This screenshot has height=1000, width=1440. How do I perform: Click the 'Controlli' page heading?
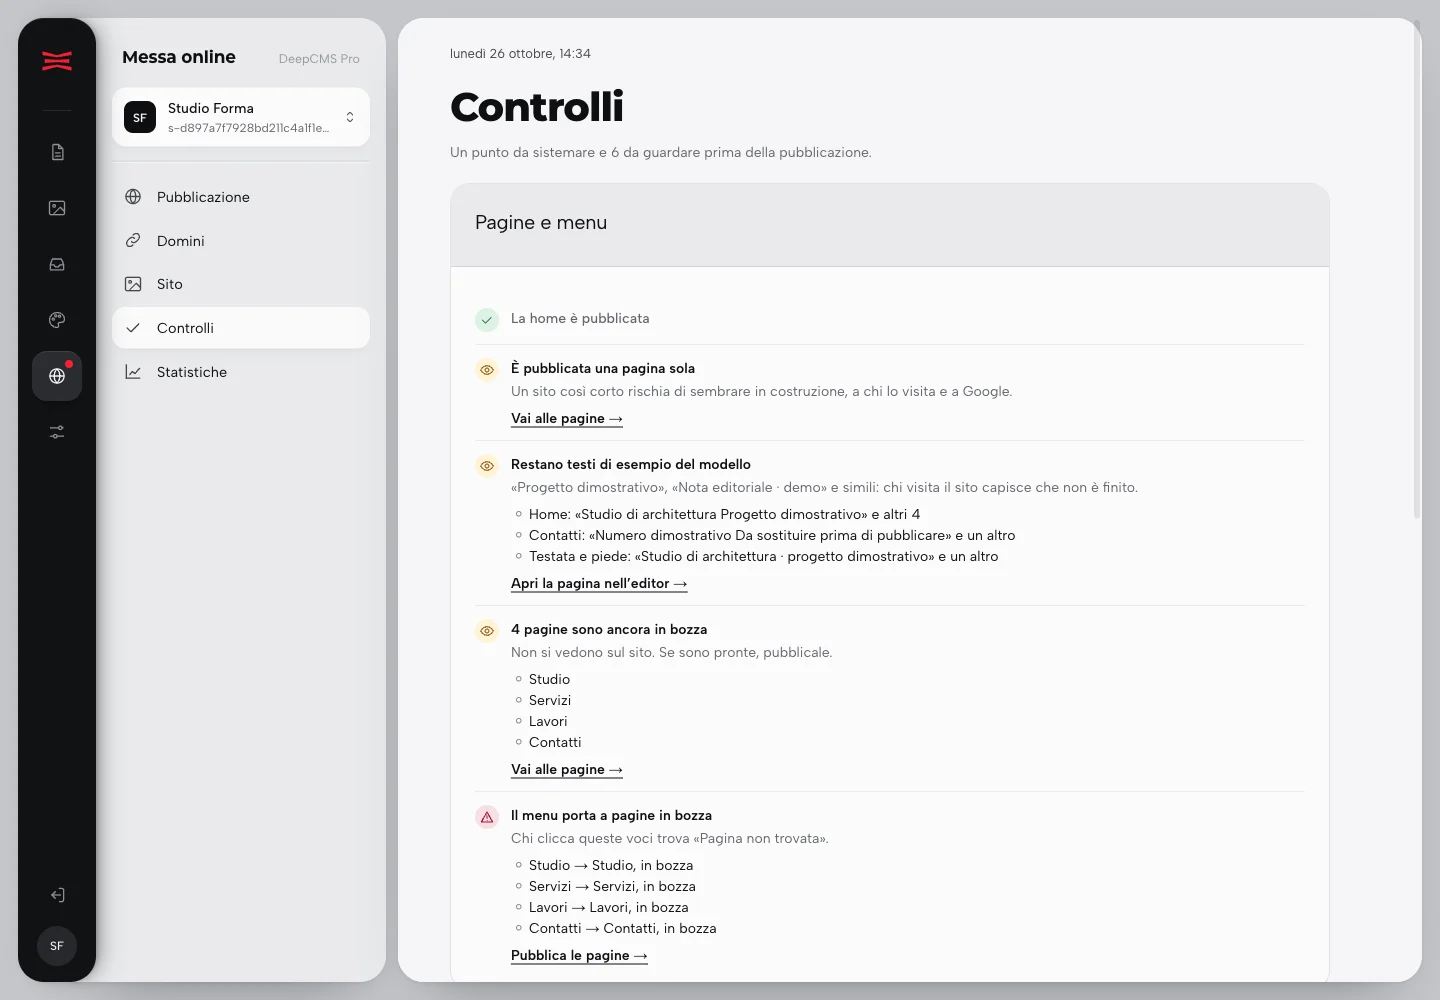pyautogui.click(x=537, y=107)
